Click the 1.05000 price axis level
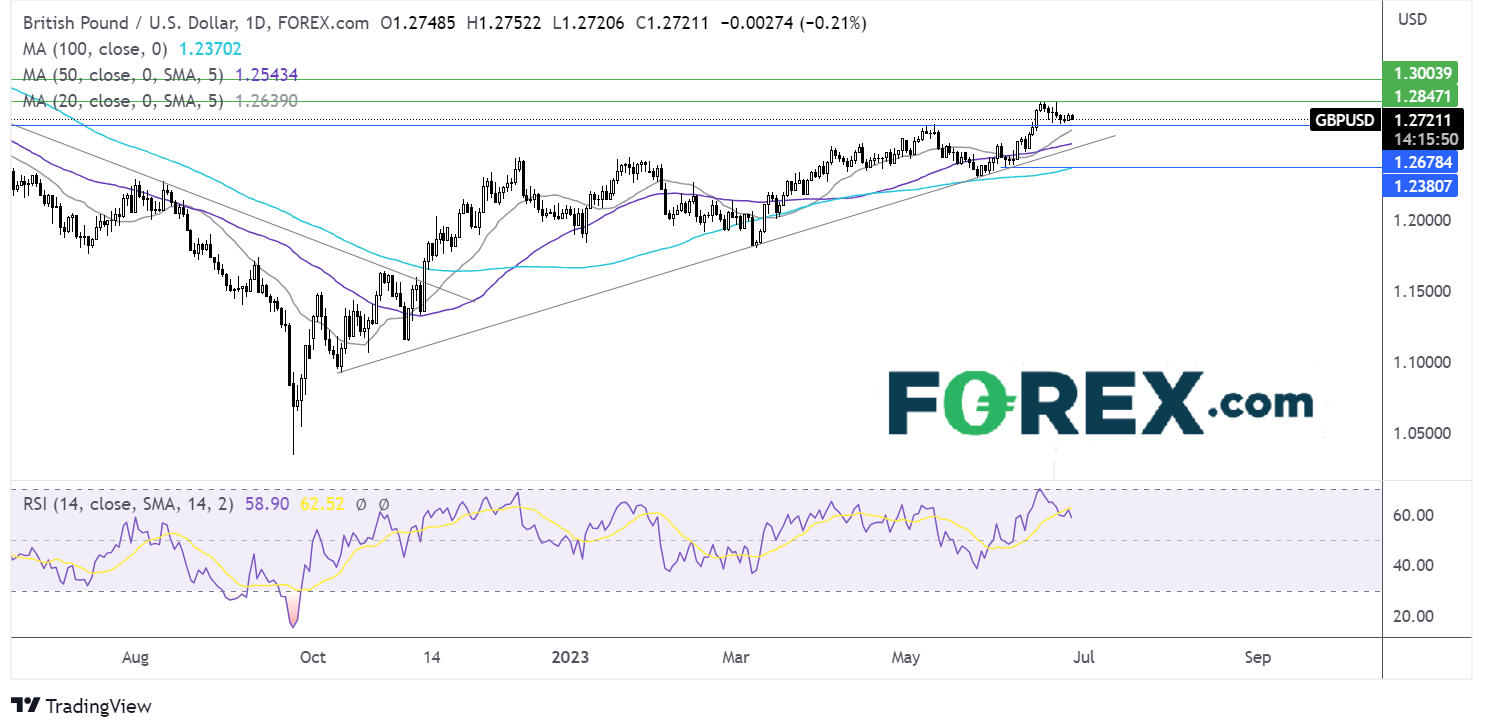The height and width of the screenshot is (721, 1487). pyautogui.click(x=1422, y=433)
